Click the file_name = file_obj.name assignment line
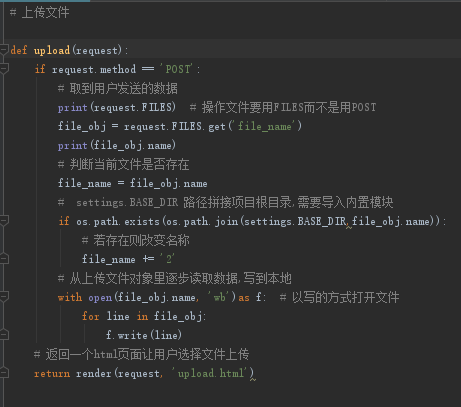This screenshot has width=461, height=407. (132, 183)
